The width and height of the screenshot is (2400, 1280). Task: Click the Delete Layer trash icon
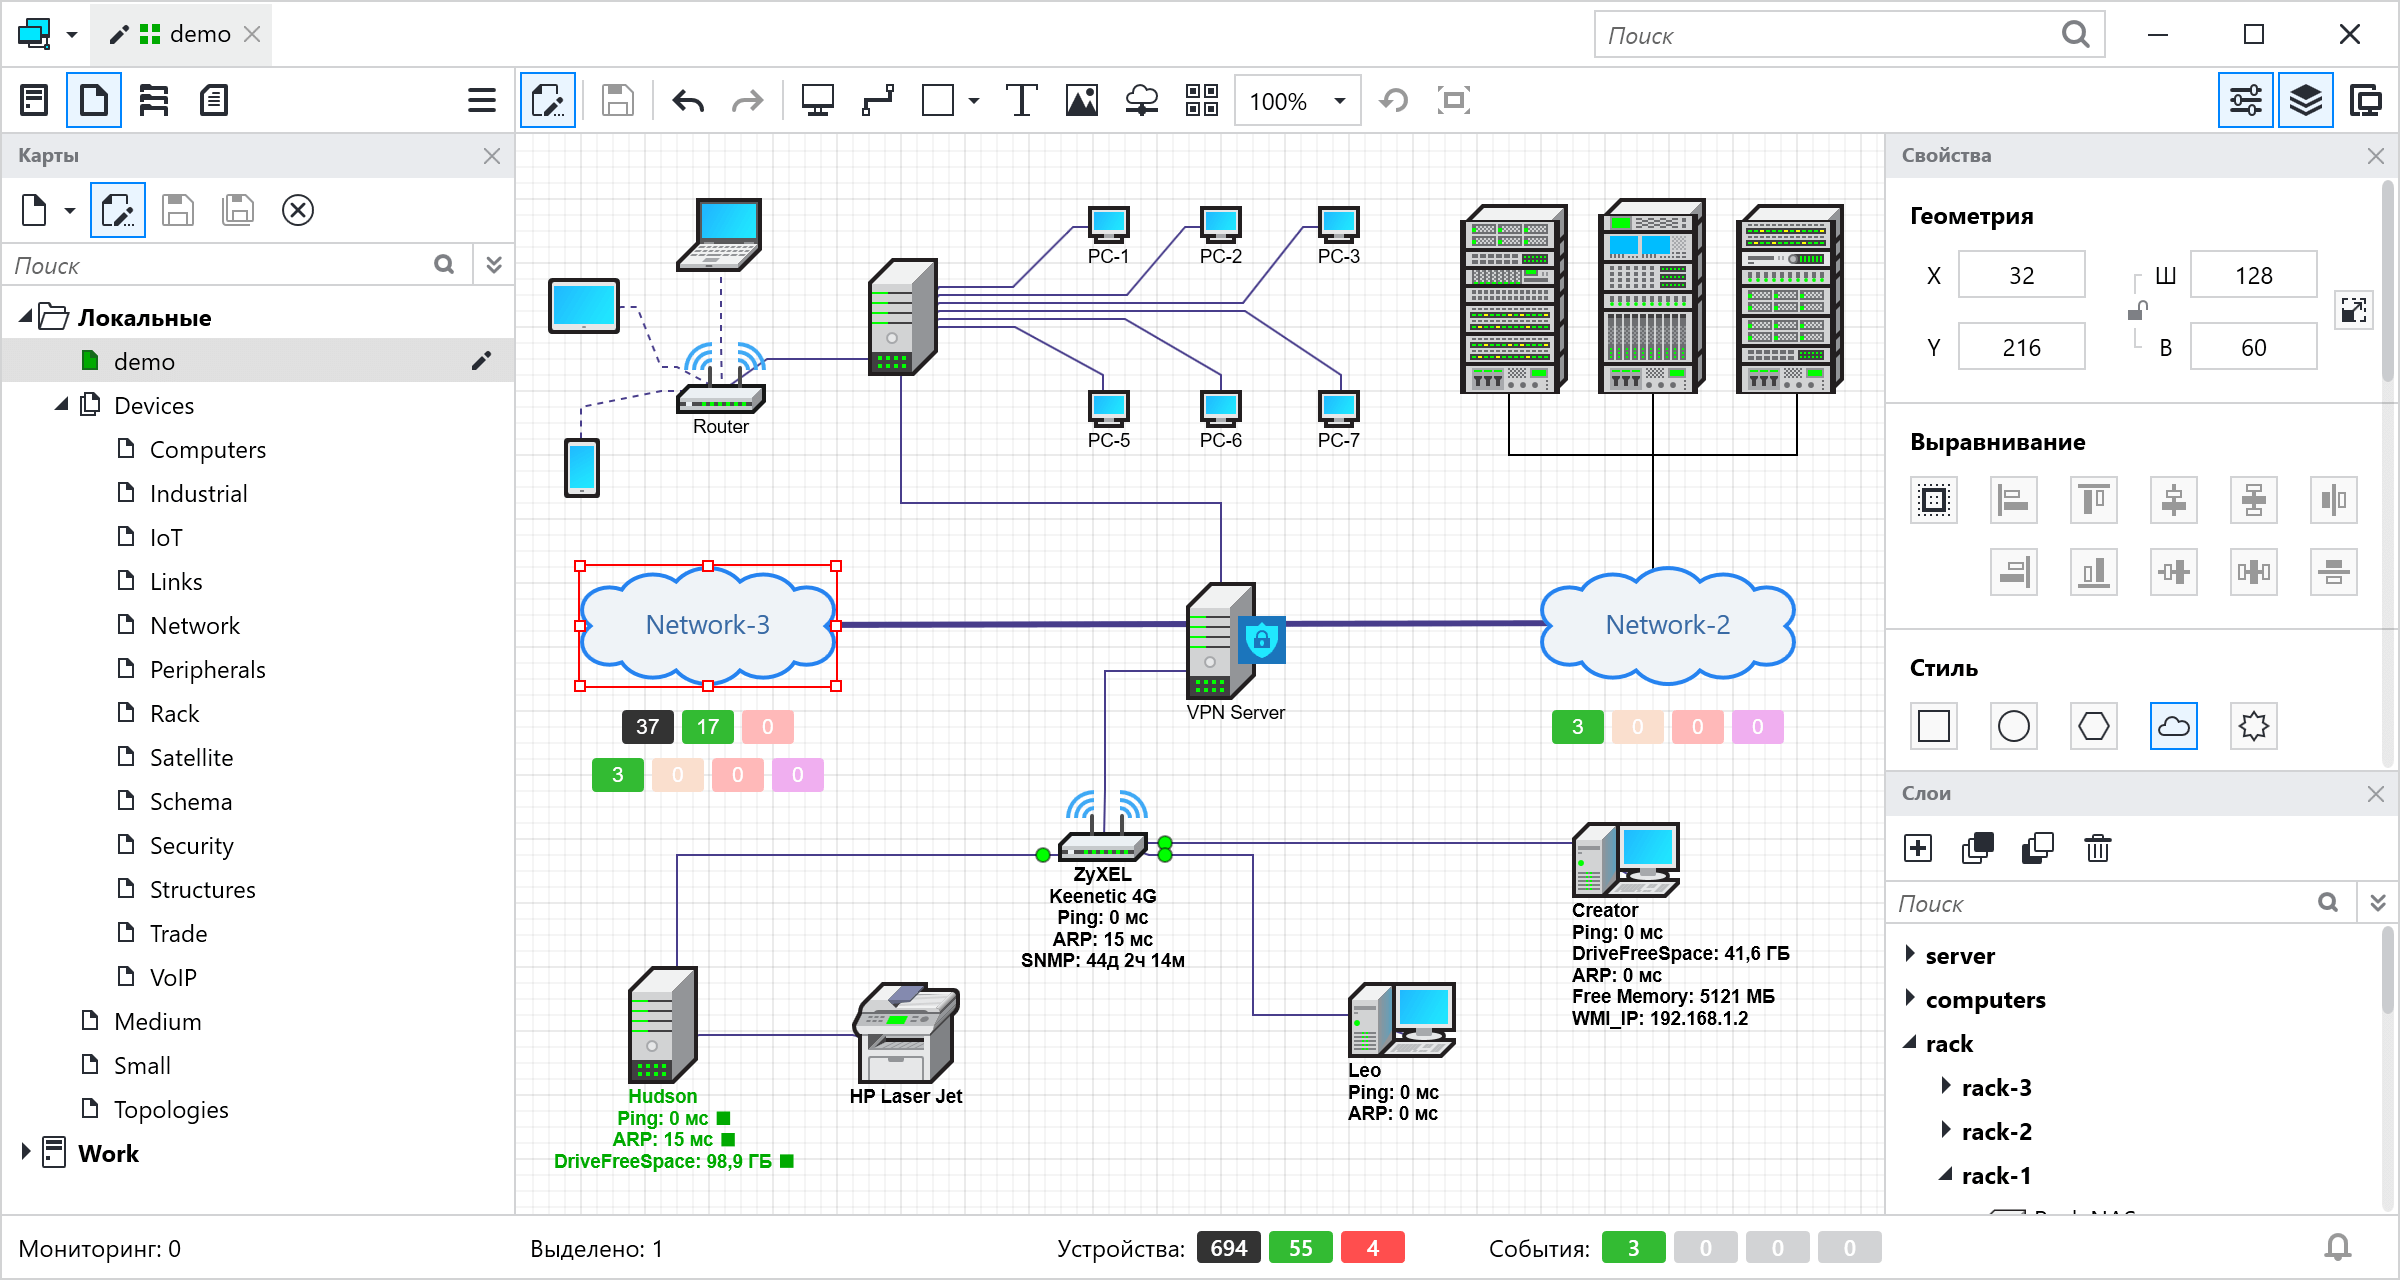[2097, 849]
